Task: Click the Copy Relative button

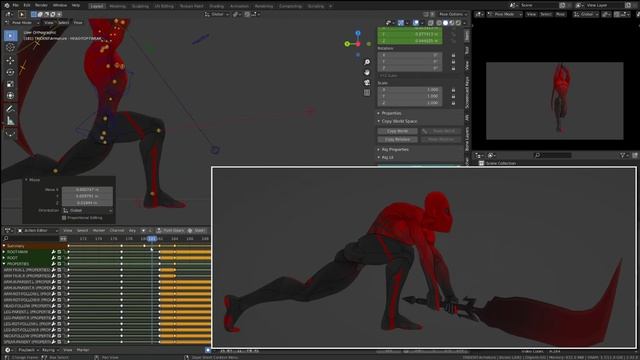Action: (397, 140)
